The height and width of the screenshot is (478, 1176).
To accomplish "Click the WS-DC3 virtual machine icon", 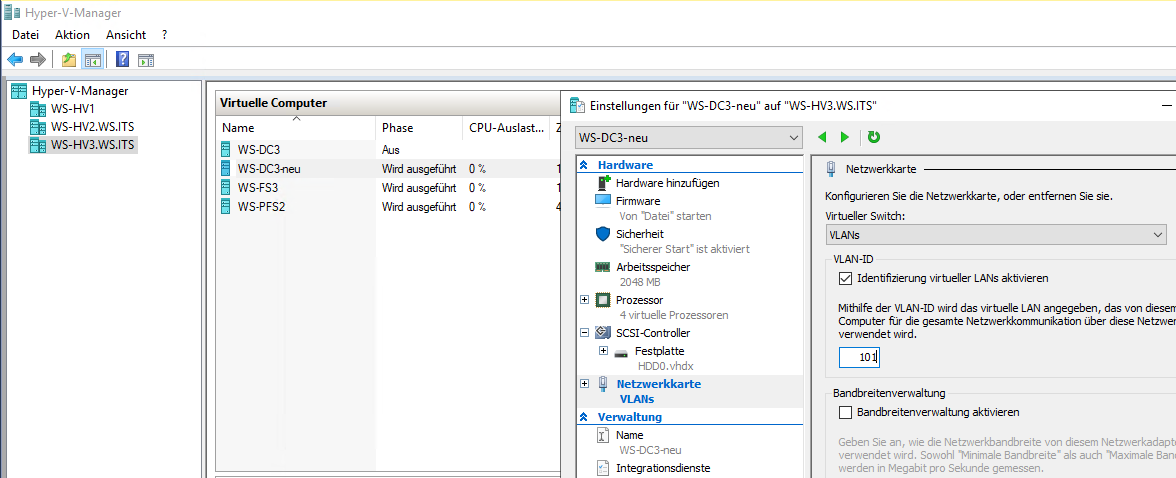I will click(226, 149).
